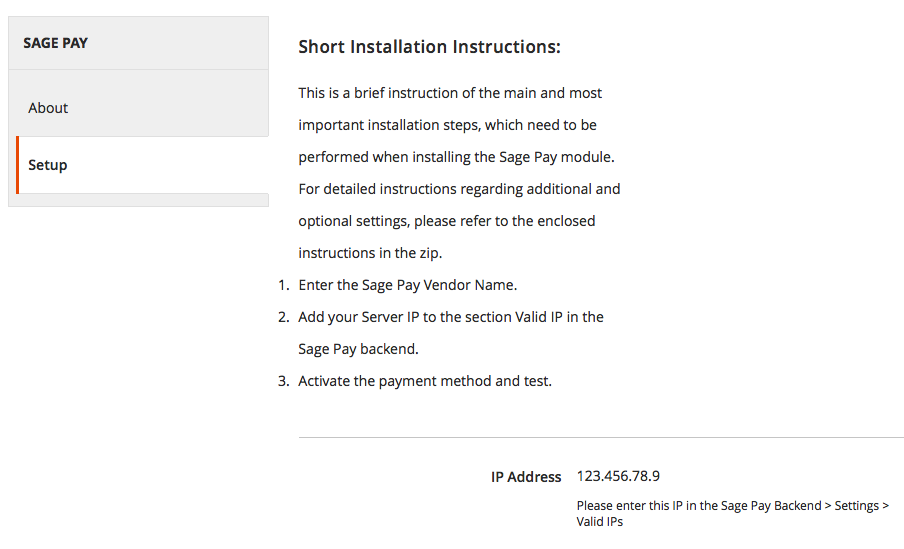Click list number 3 marker
This screenshot has width=904, height=549.
284,381
